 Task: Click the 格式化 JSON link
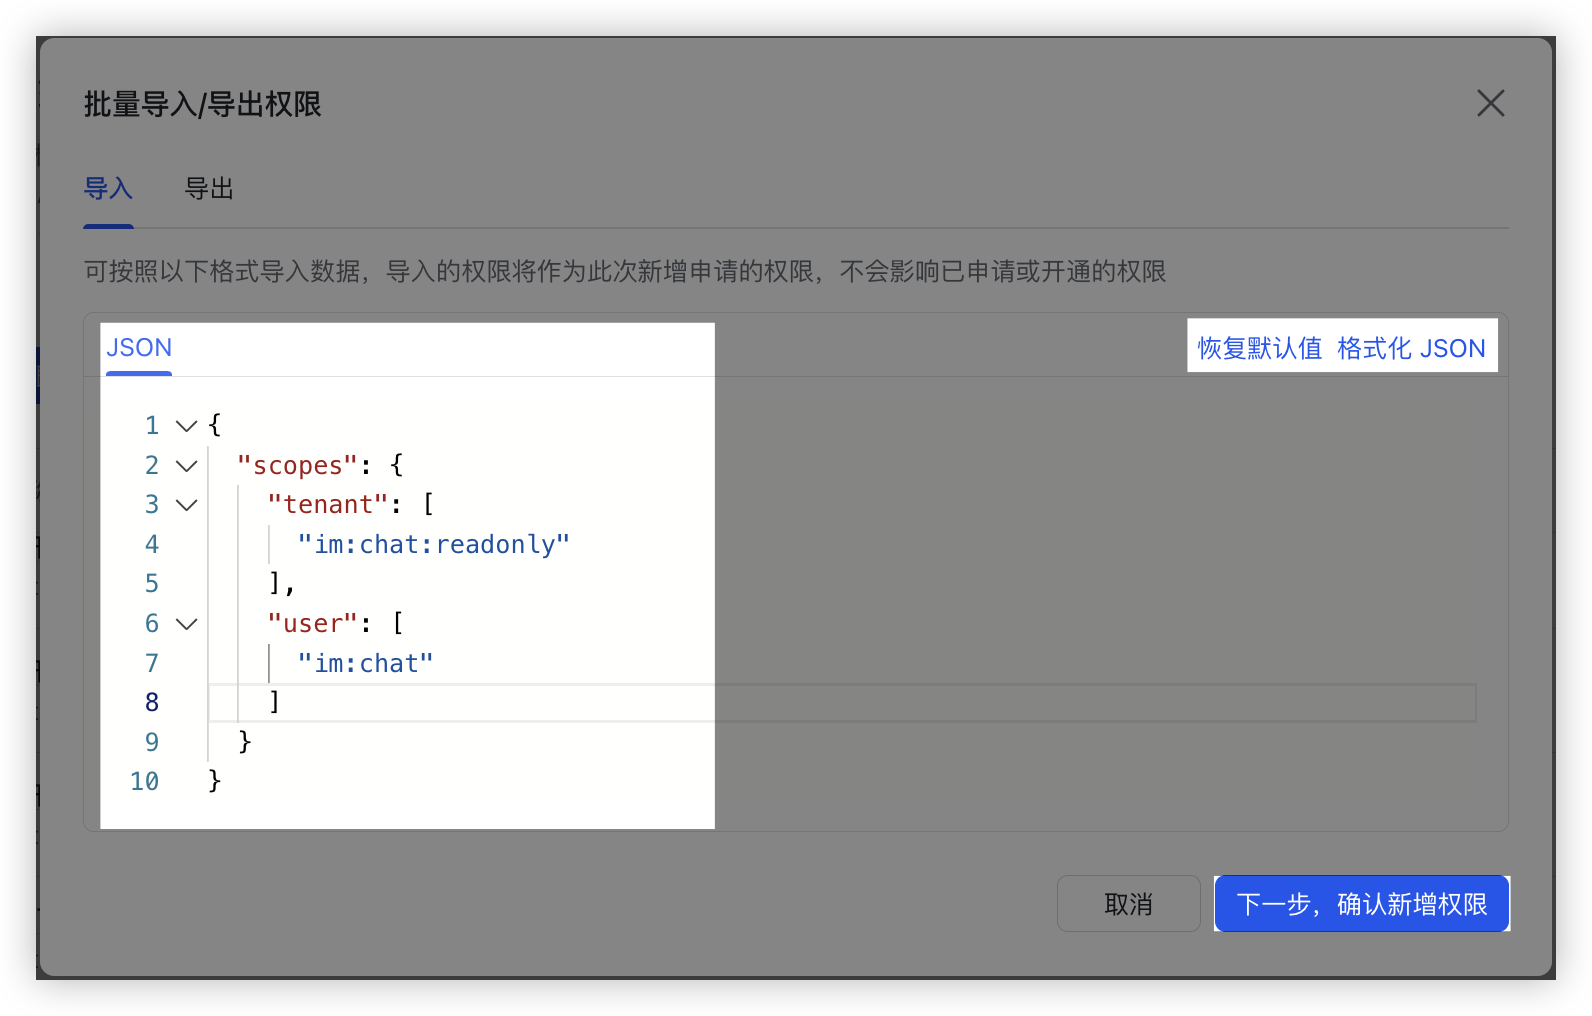coord(1410,348)
